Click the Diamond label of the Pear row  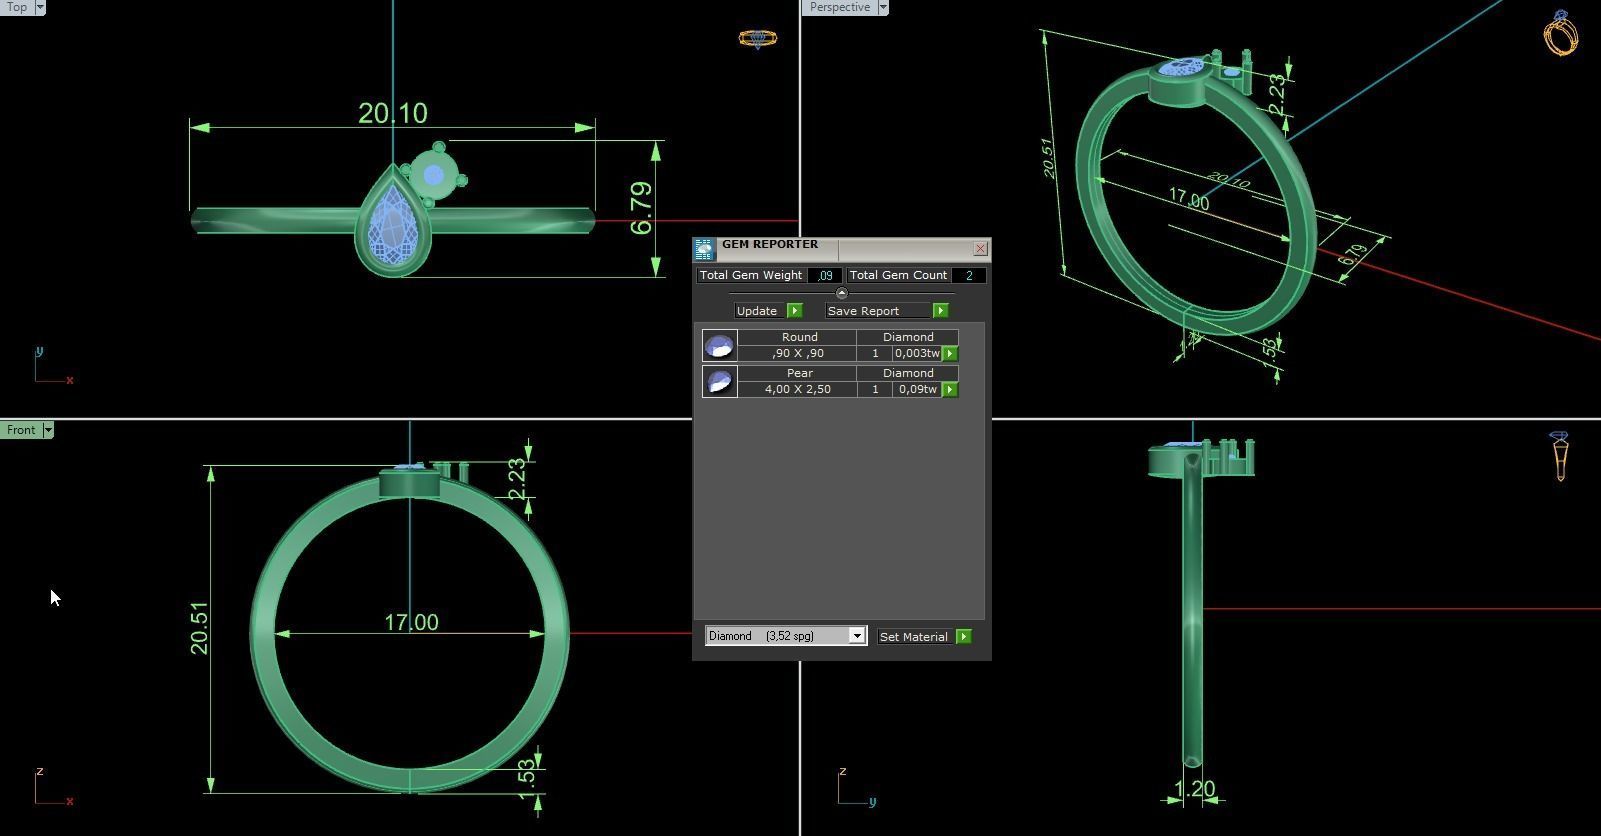click(908, 373)
